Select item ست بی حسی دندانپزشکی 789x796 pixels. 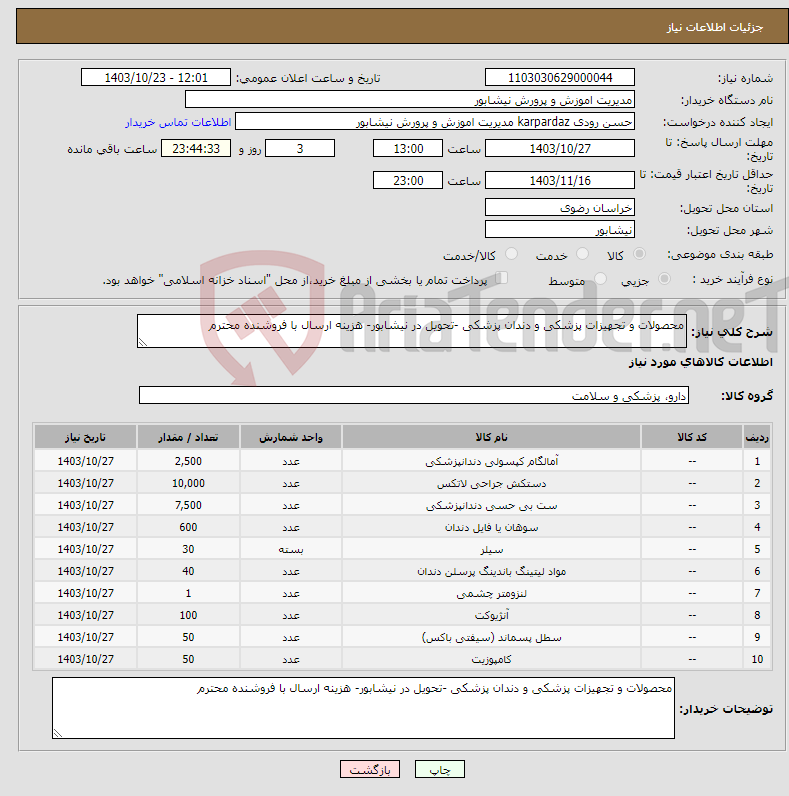coord(491,506)
